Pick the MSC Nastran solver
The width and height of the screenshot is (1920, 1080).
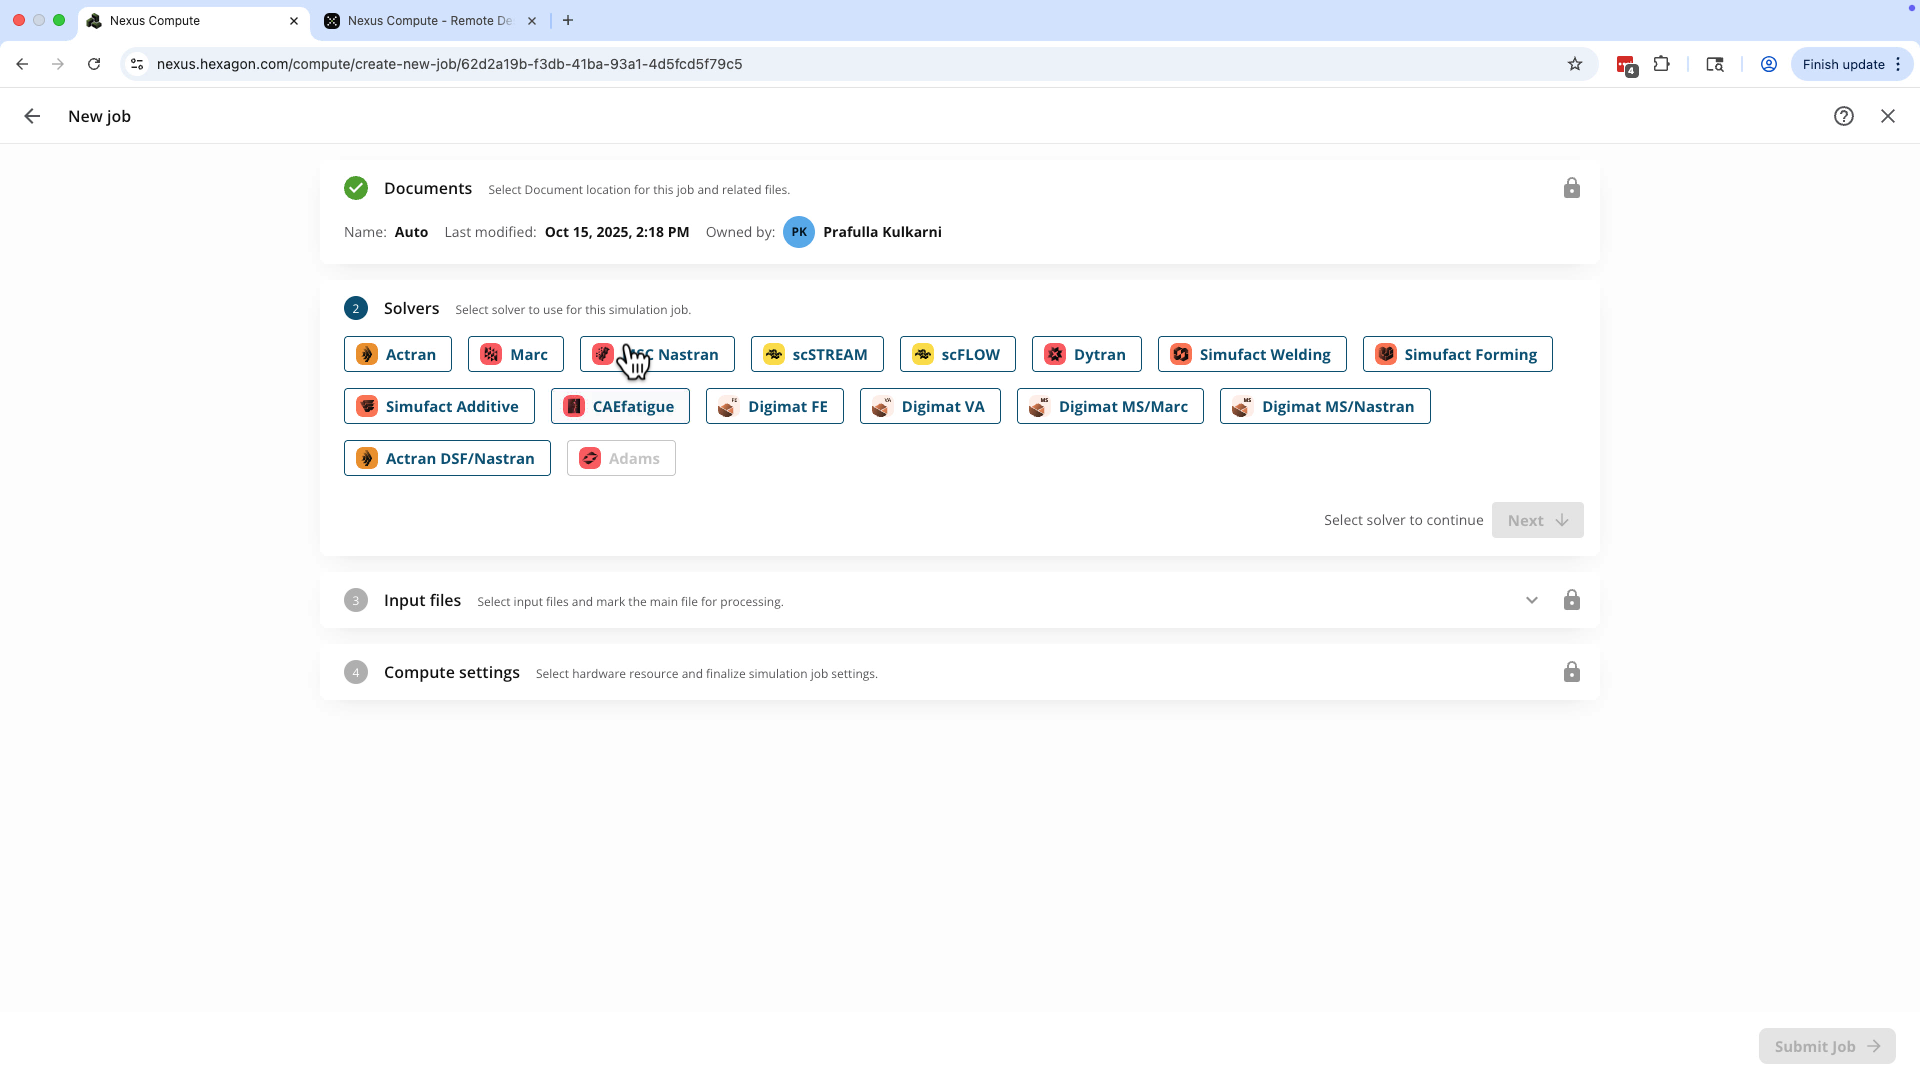(657, 354)
